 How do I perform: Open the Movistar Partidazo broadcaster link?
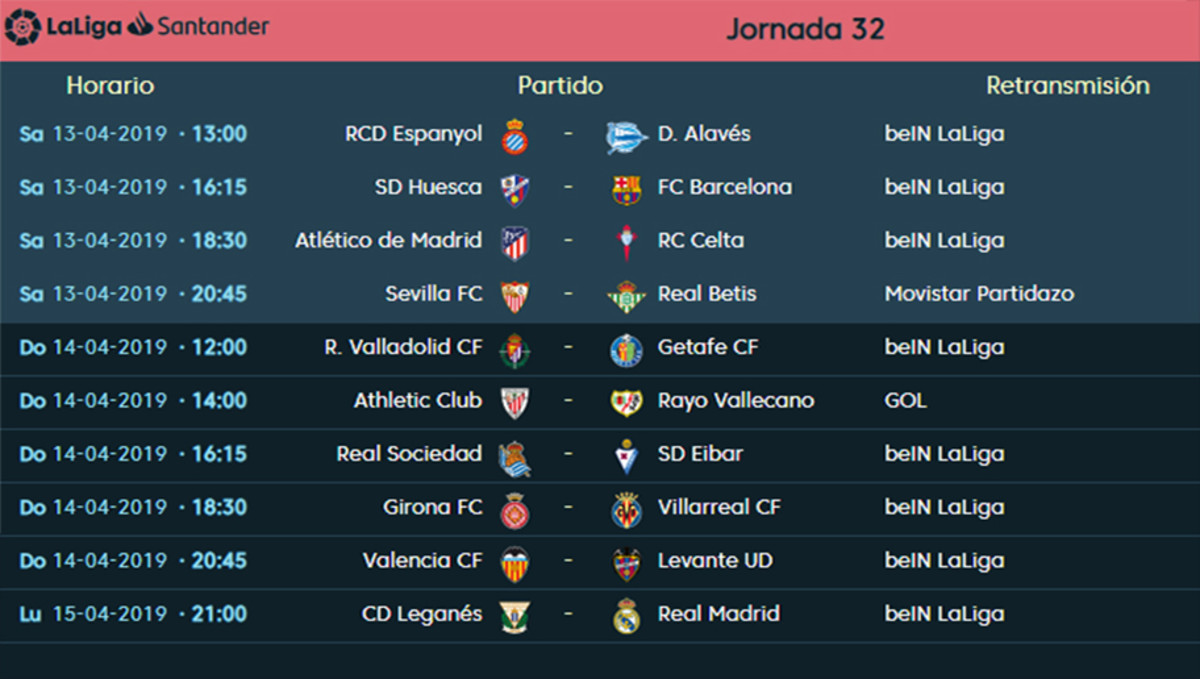tap(979, 294)
